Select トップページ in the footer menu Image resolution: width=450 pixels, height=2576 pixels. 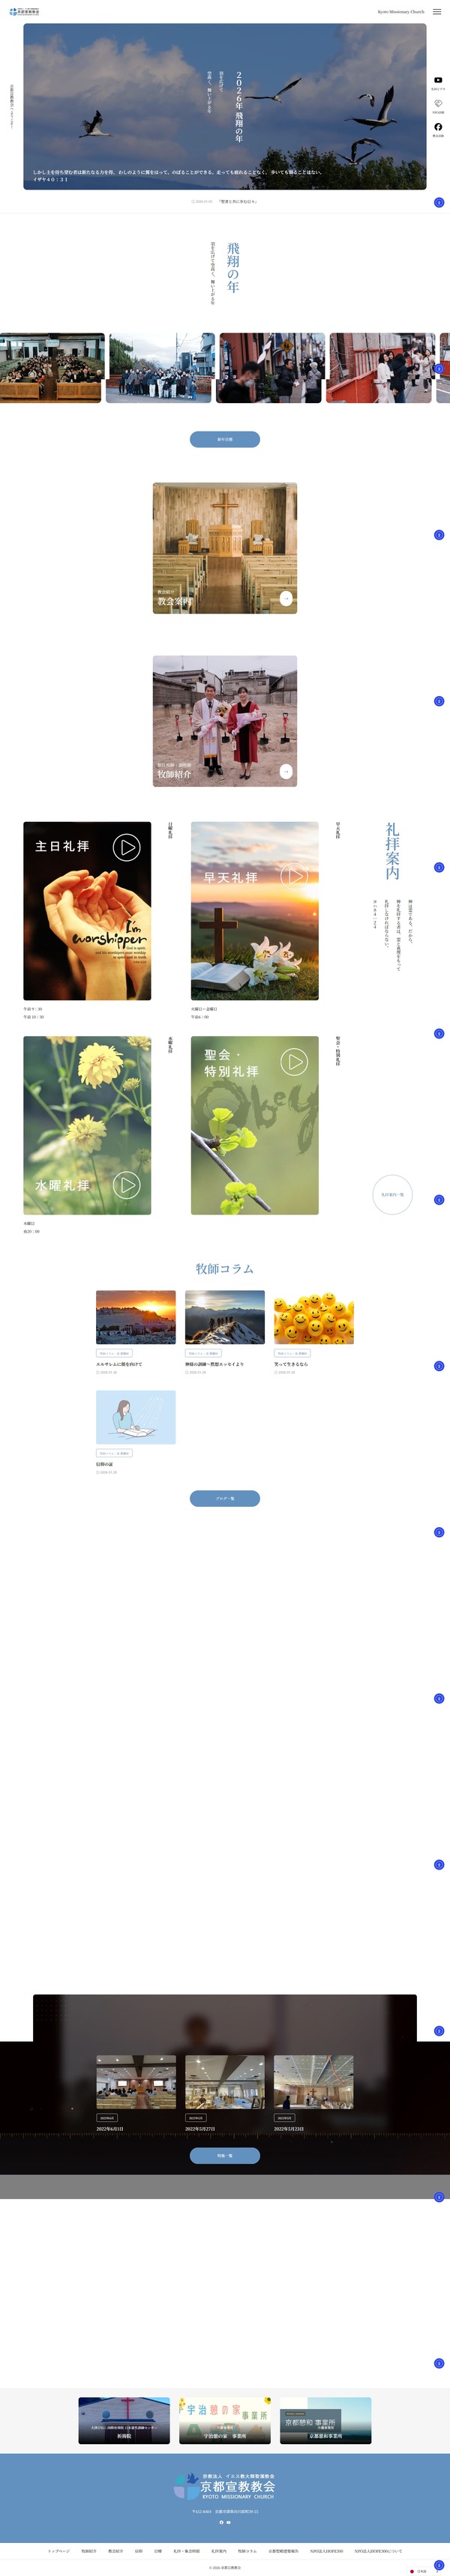click(59, 2550)
